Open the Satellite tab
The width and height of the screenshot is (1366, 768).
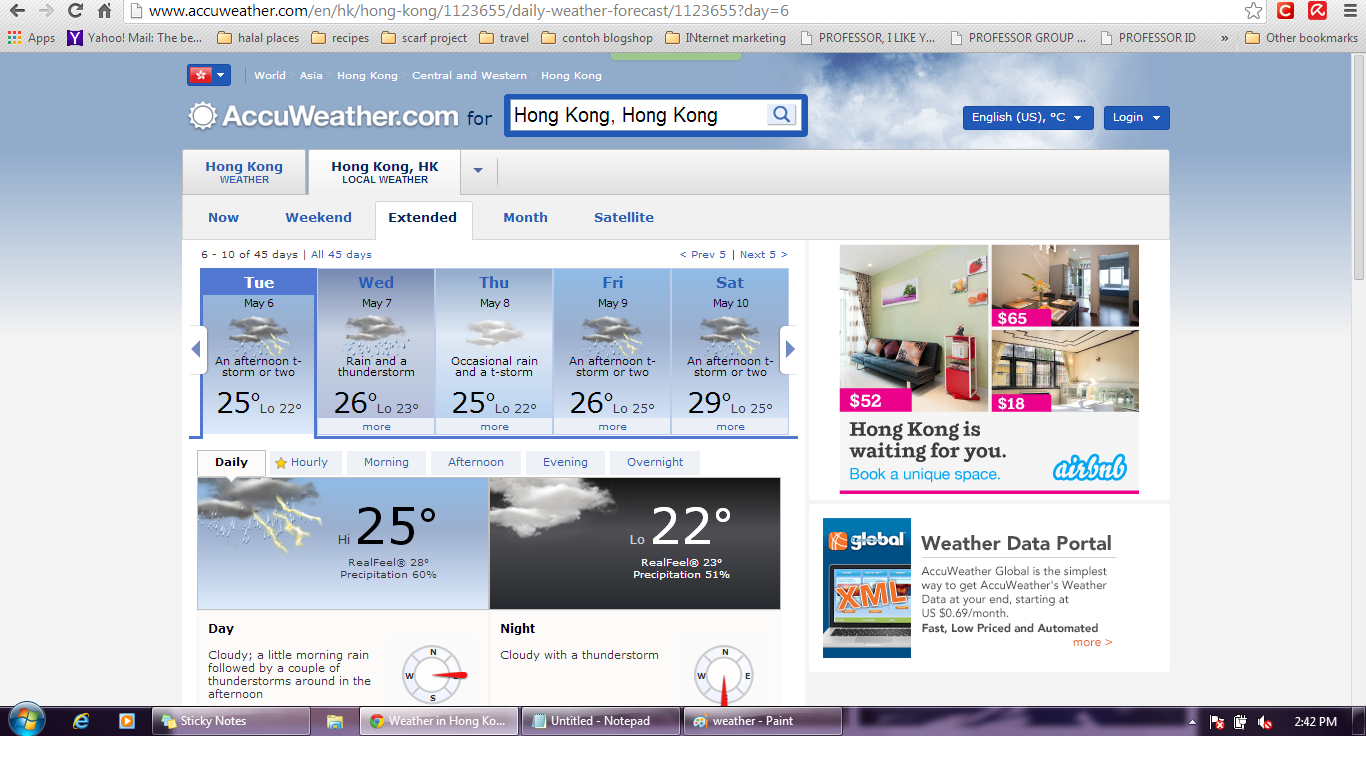tap(624, 217)
